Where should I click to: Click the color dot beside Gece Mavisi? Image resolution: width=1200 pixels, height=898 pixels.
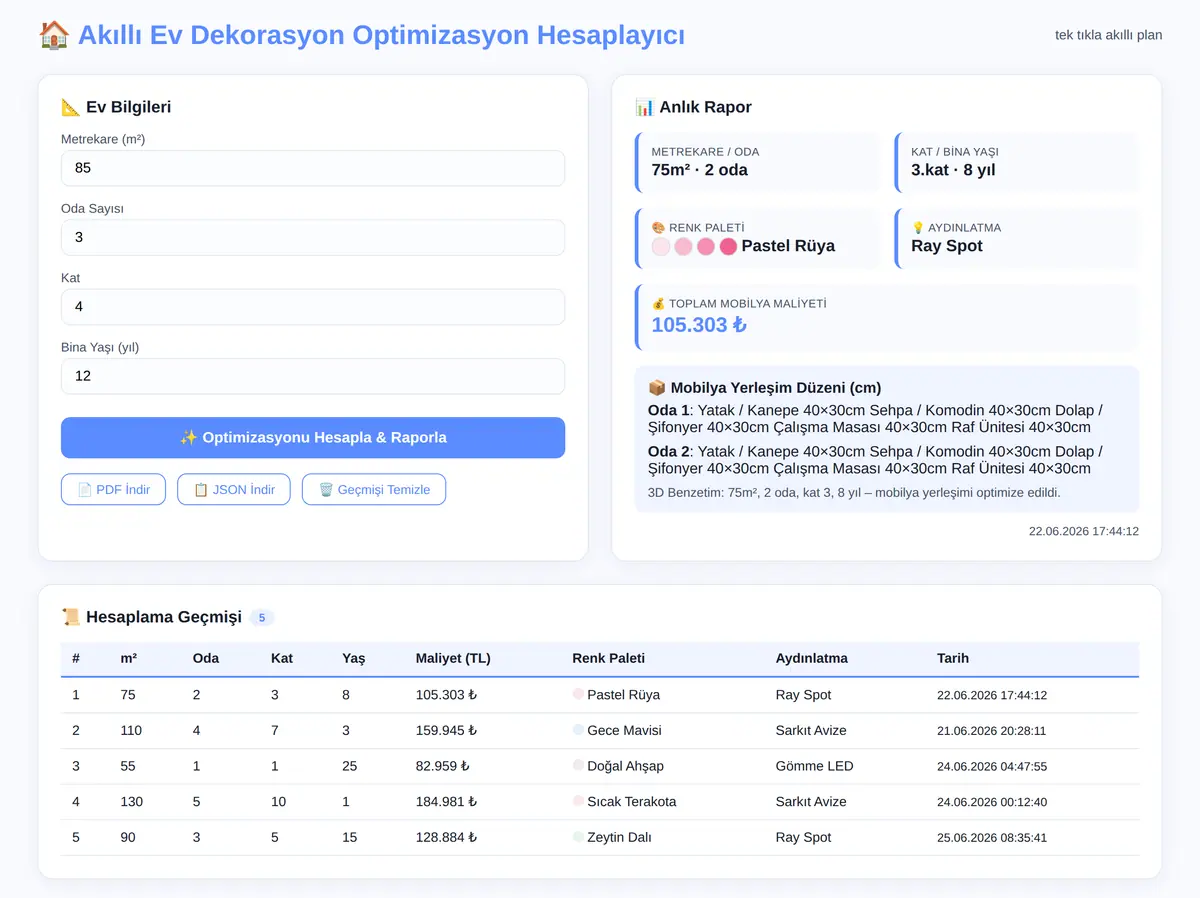(x=578, y=730)
